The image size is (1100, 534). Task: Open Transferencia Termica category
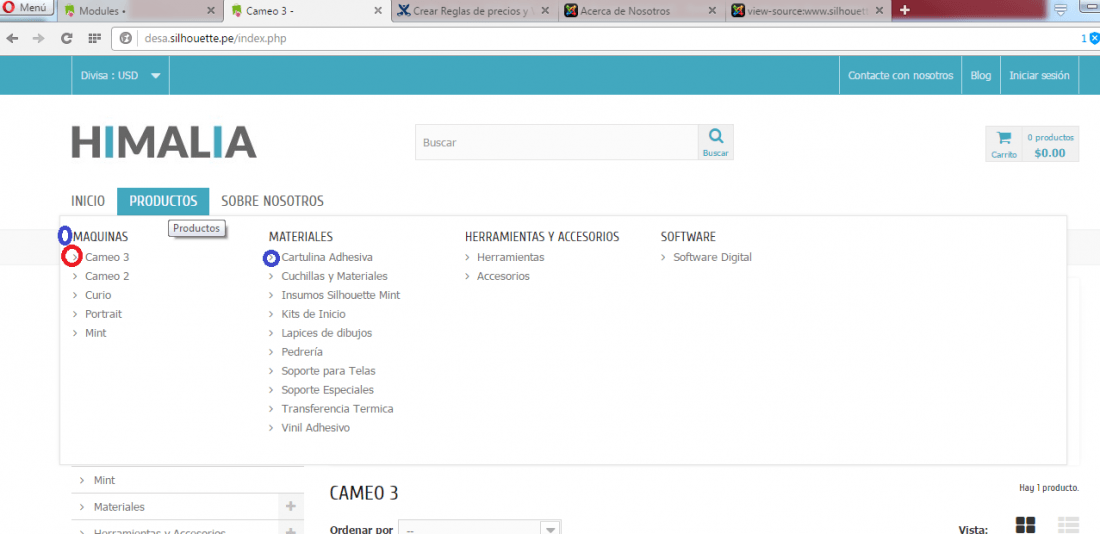tap(337, 409)
